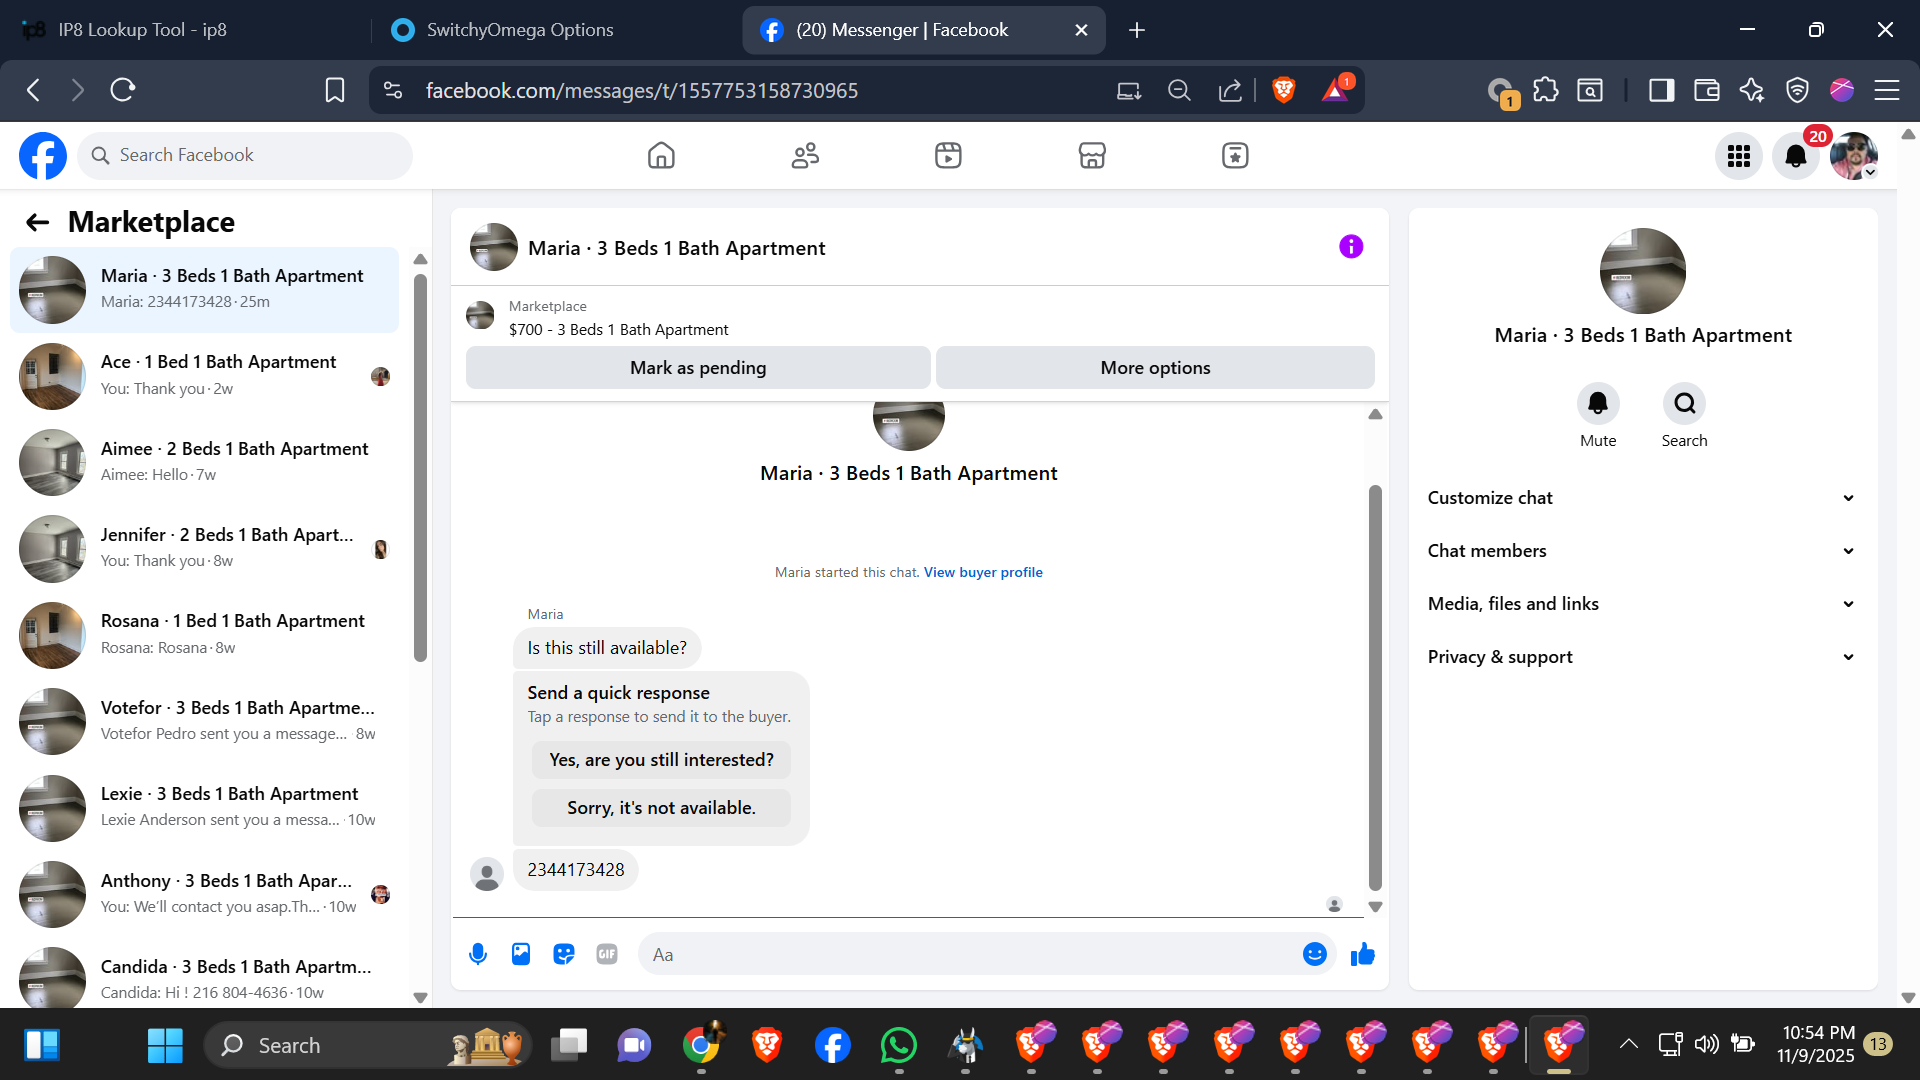Open the Jennifer 2 Beds 1 Bath conversation
1920x1080 pixels.
pos(204,548)
